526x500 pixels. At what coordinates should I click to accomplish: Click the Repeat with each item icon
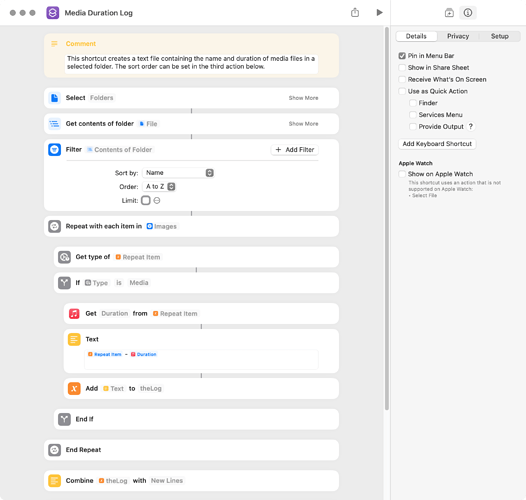pos(54,226)
